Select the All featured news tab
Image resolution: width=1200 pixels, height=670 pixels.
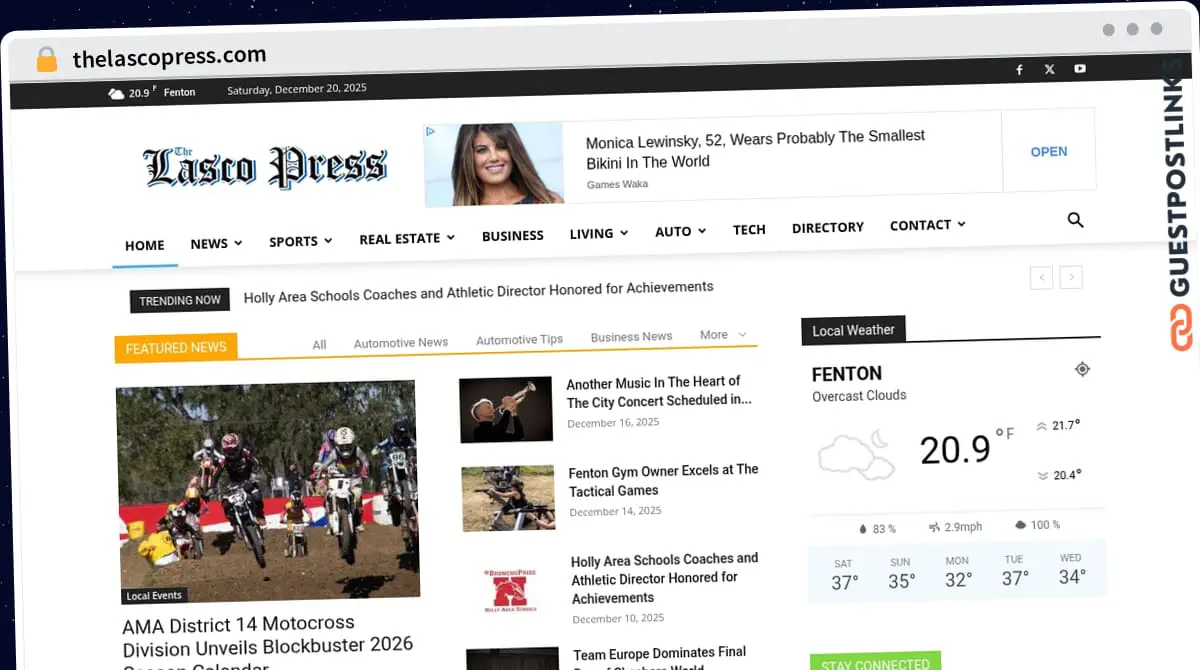(x=319, y=344)
